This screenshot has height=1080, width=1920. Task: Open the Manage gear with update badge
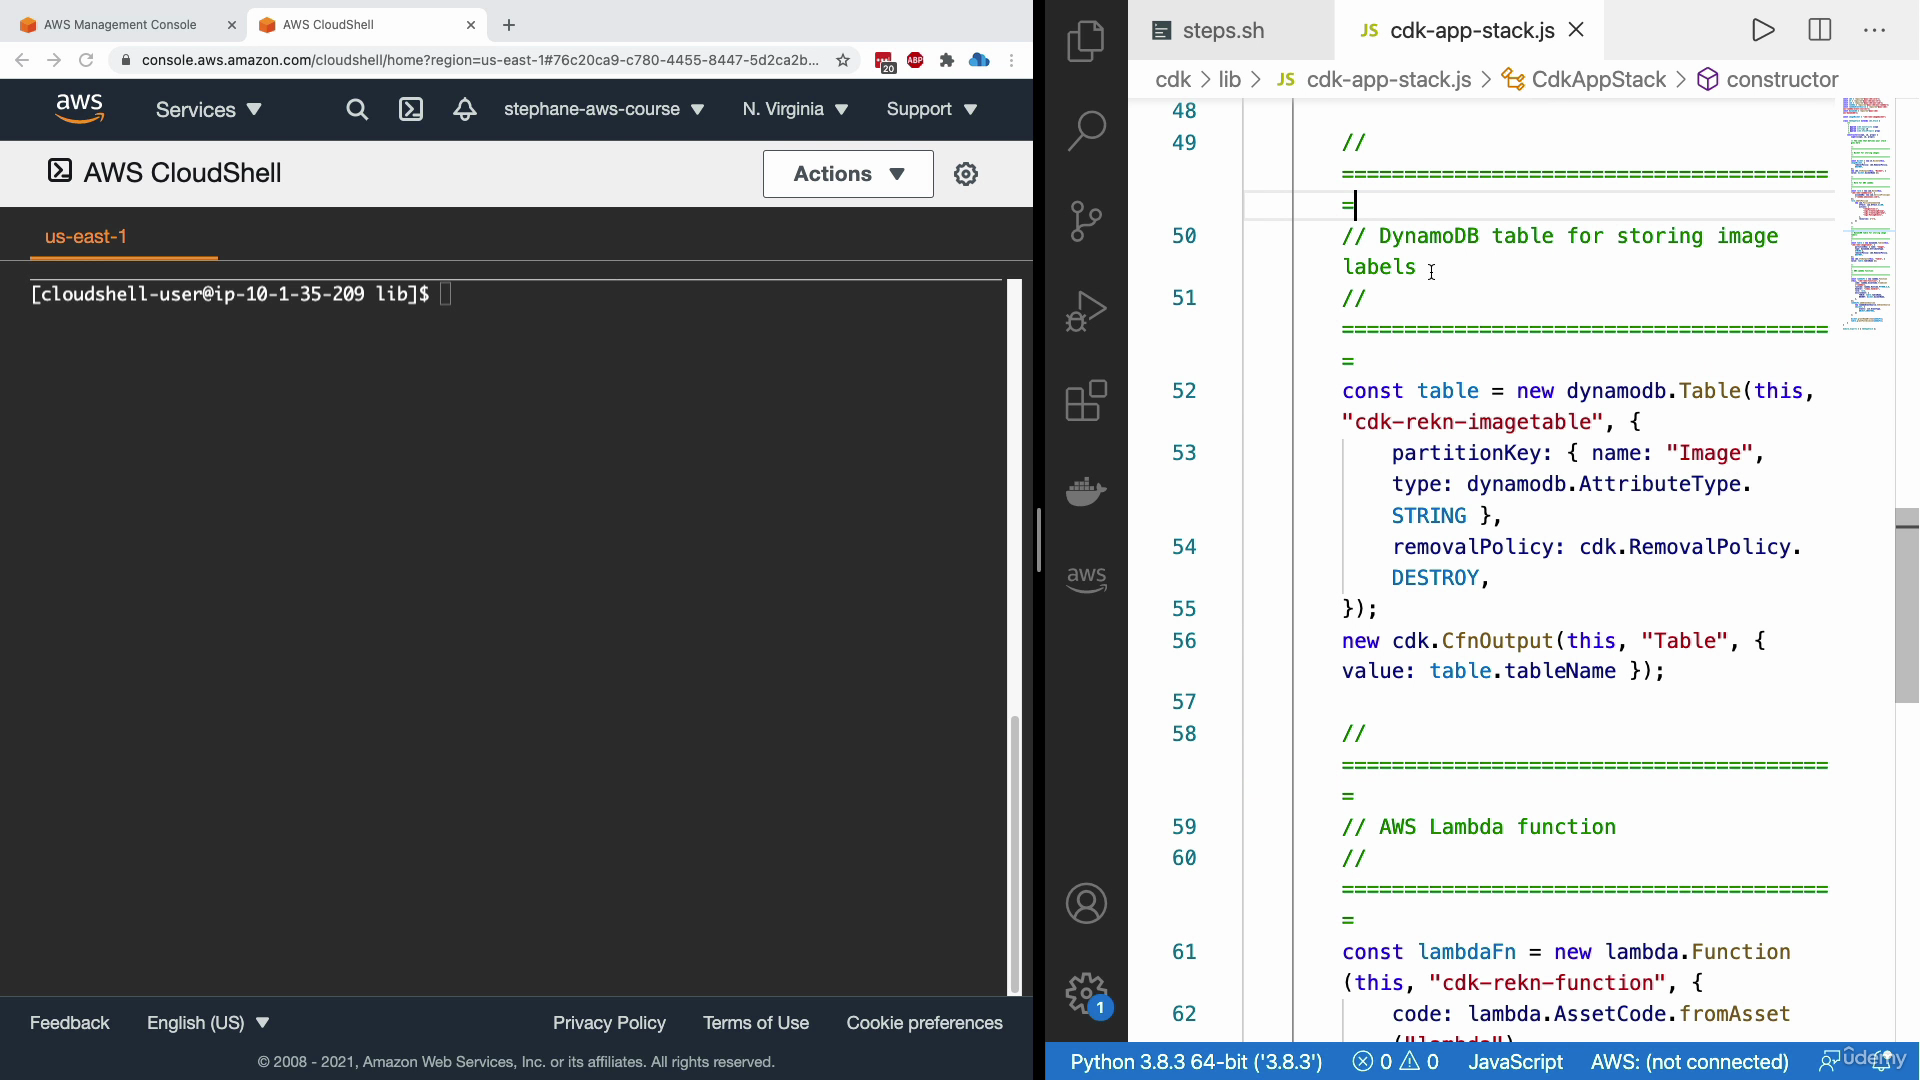click(x=1087, y=995)
